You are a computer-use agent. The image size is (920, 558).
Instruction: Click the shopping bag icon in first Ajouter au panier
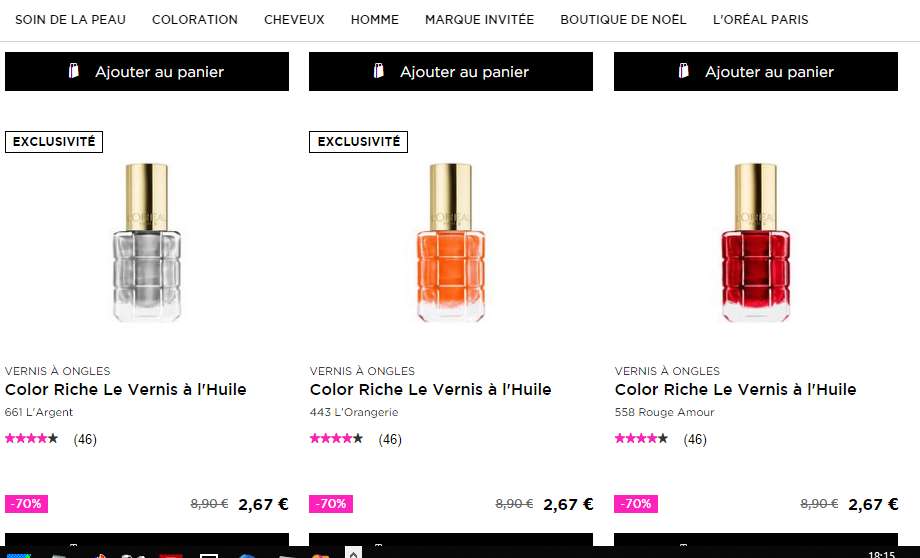pyautogui.click(x=74, y=71)
